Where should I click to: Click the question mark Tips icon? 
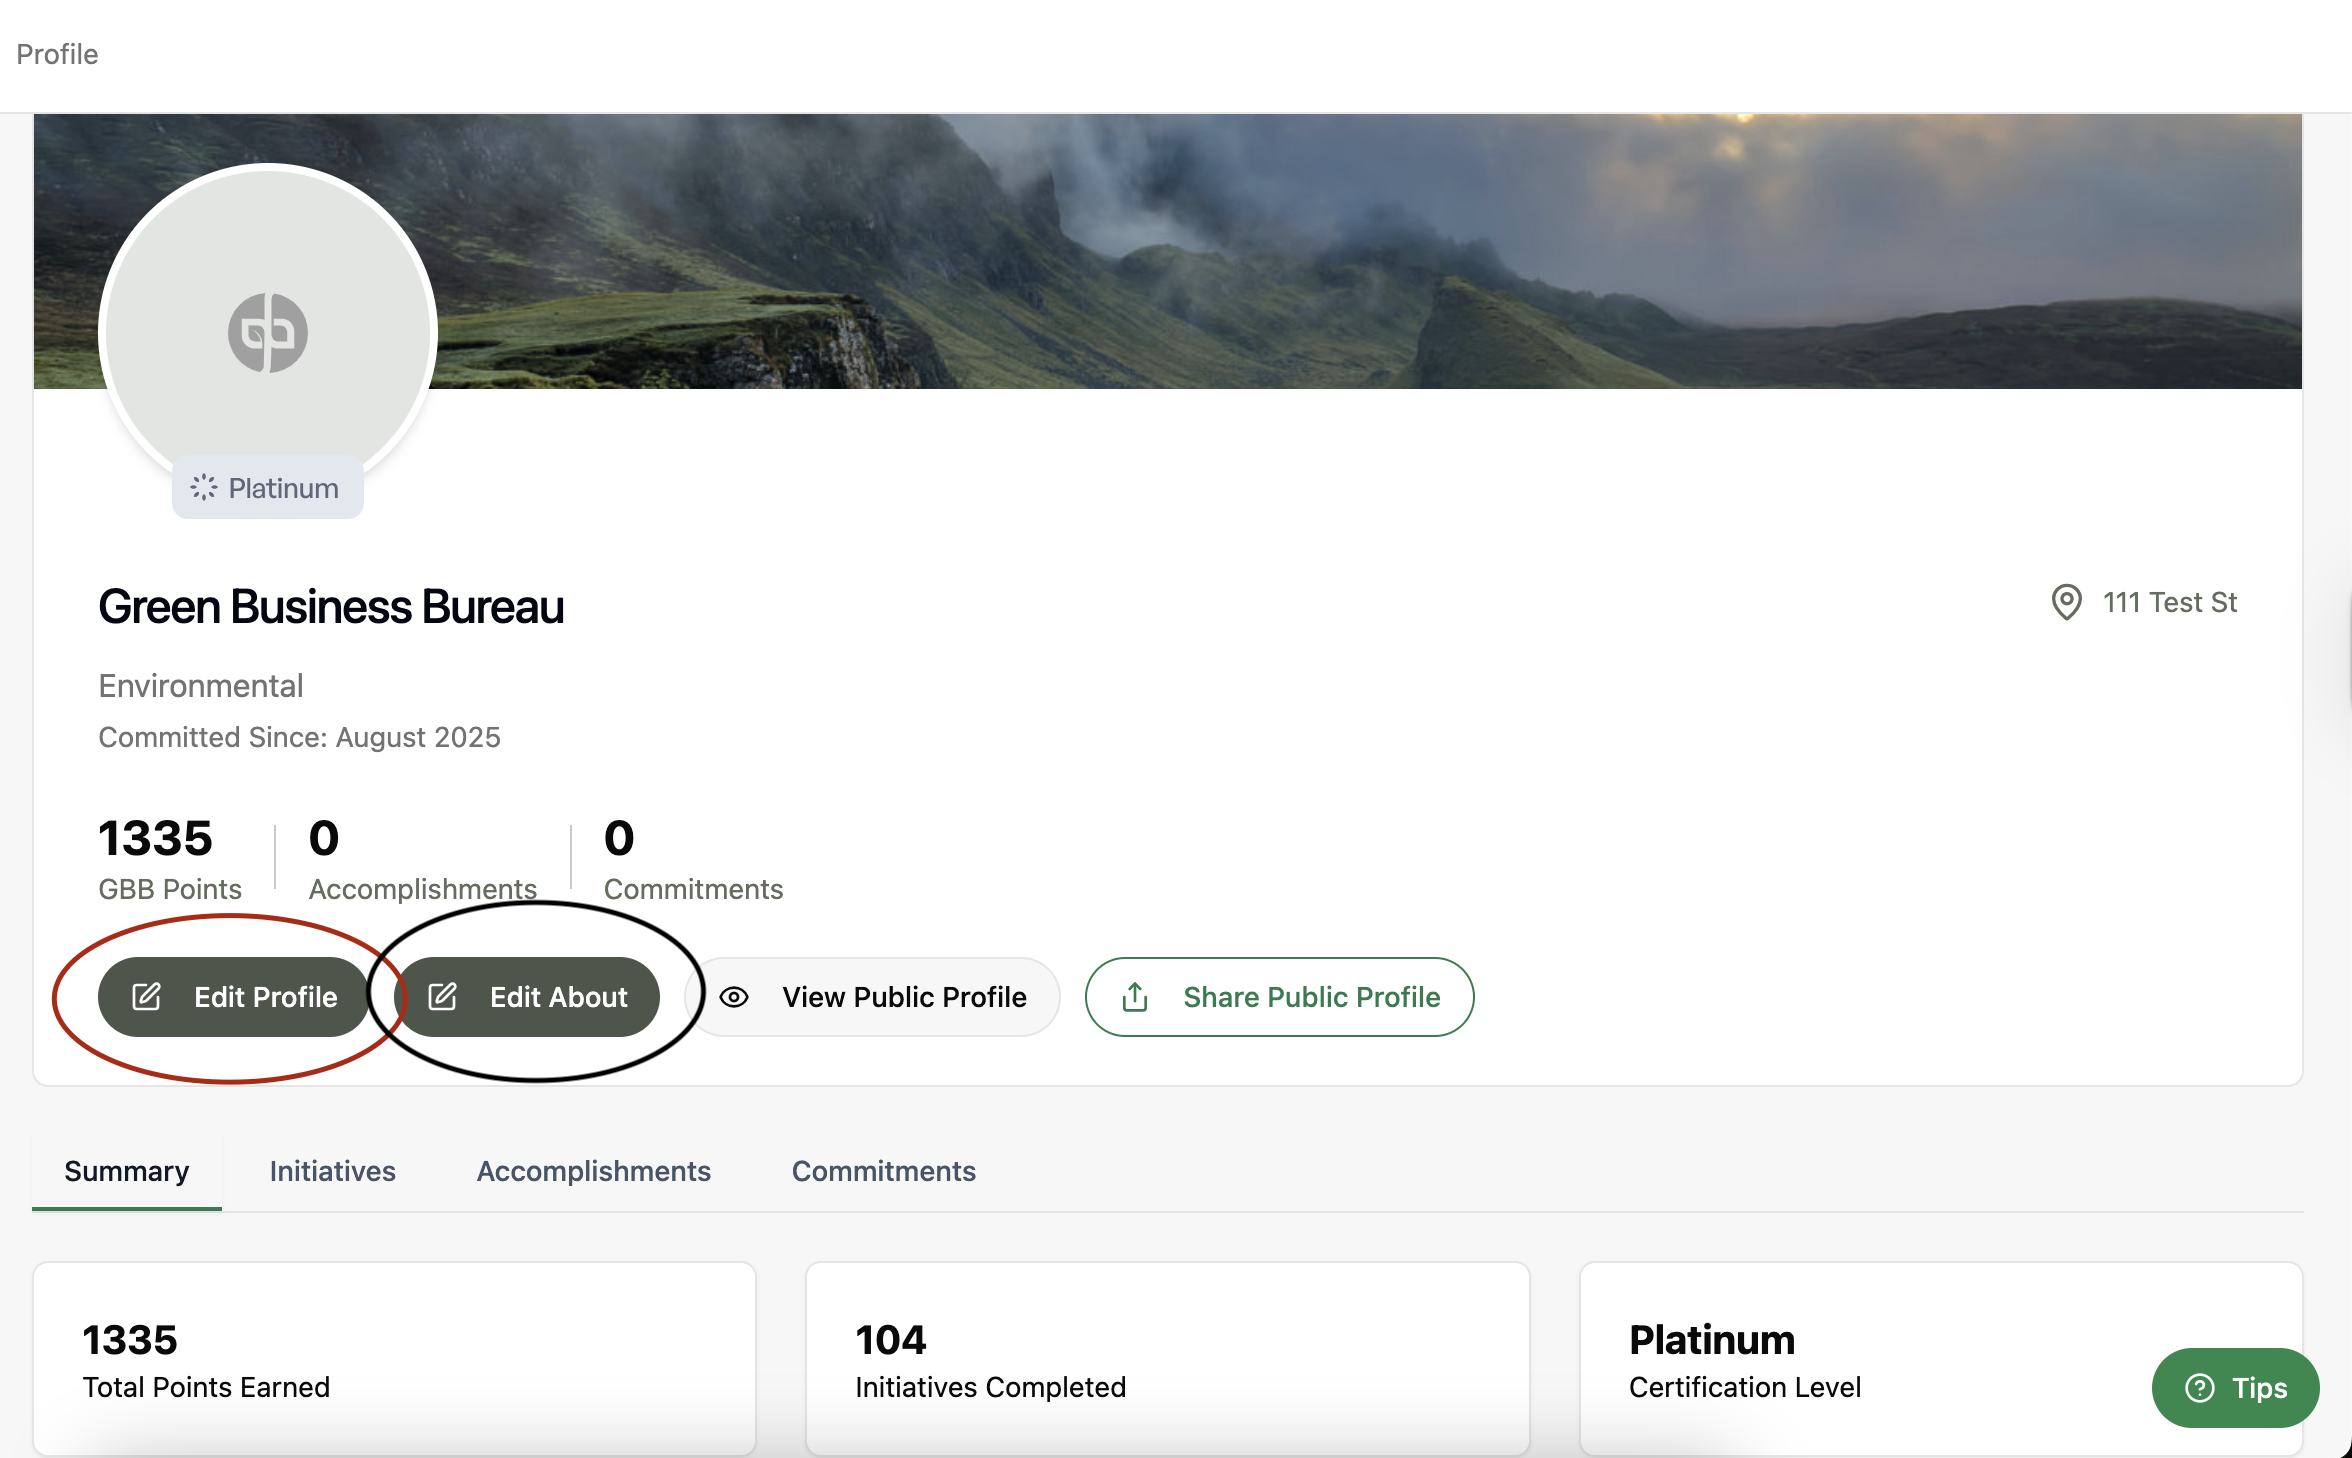[2200, 1388]
